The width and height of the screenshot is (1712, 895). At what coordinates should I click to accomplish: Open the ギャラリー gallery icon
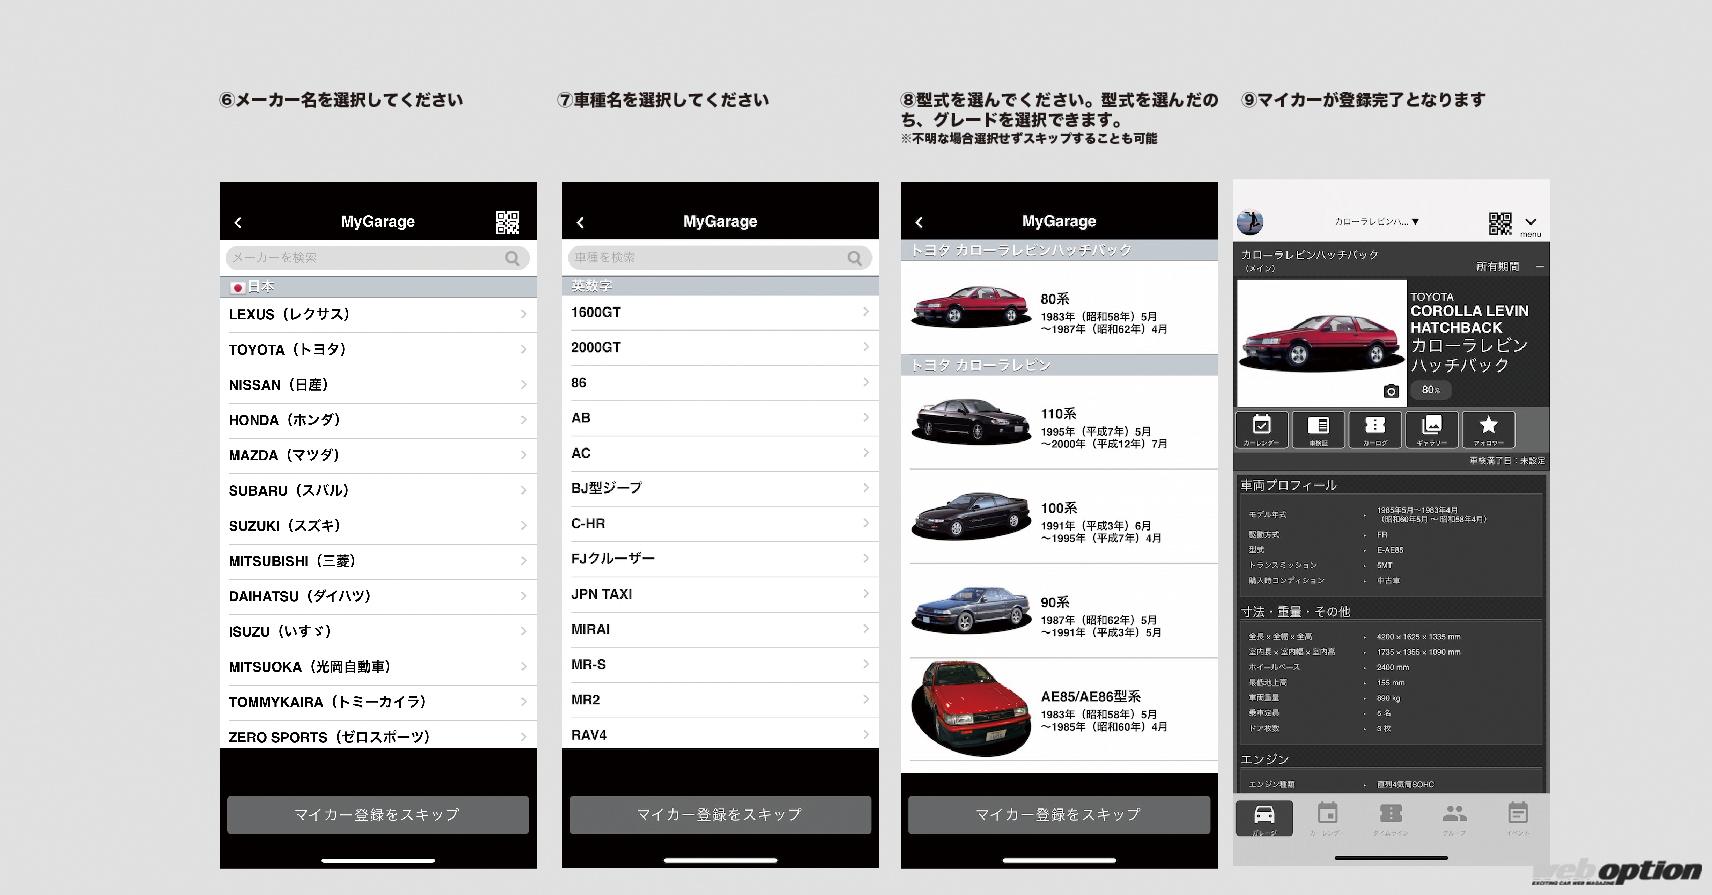[1431, 429]
